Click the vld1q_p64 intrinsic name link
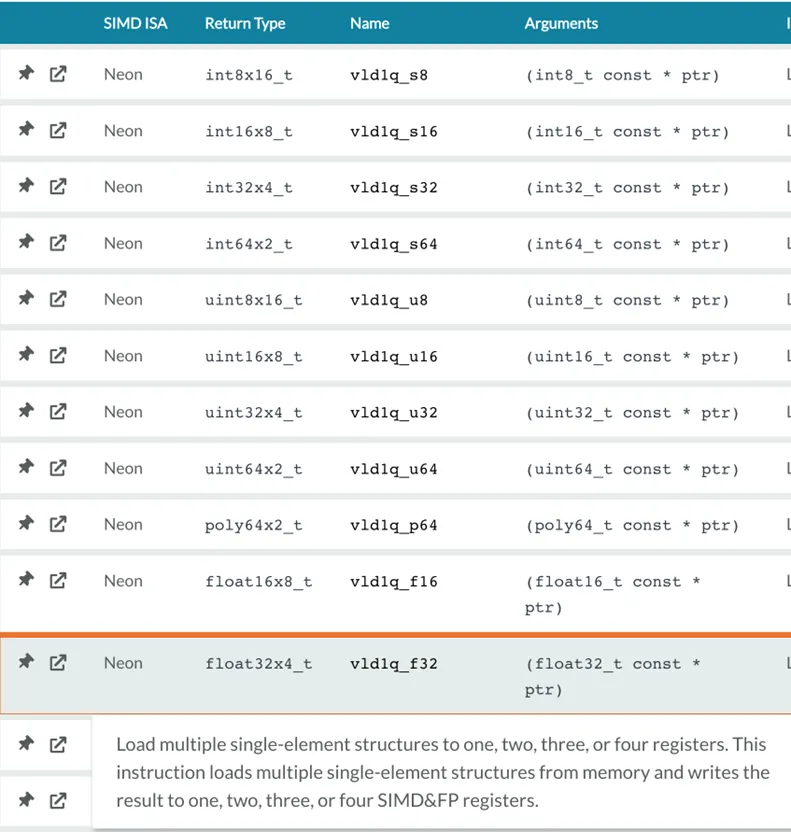791x832 pixels. coord(393,525)
